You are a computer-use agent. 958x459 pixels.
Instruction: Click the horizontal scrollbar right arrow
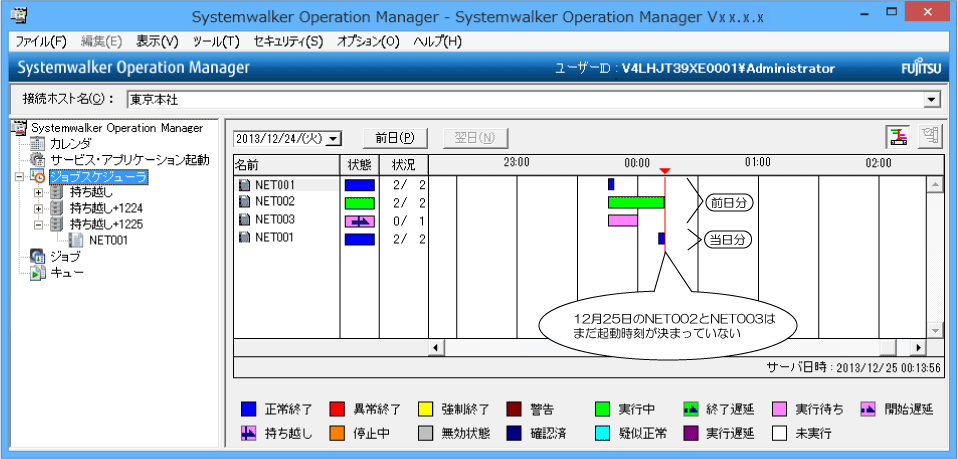coord(919,347)
